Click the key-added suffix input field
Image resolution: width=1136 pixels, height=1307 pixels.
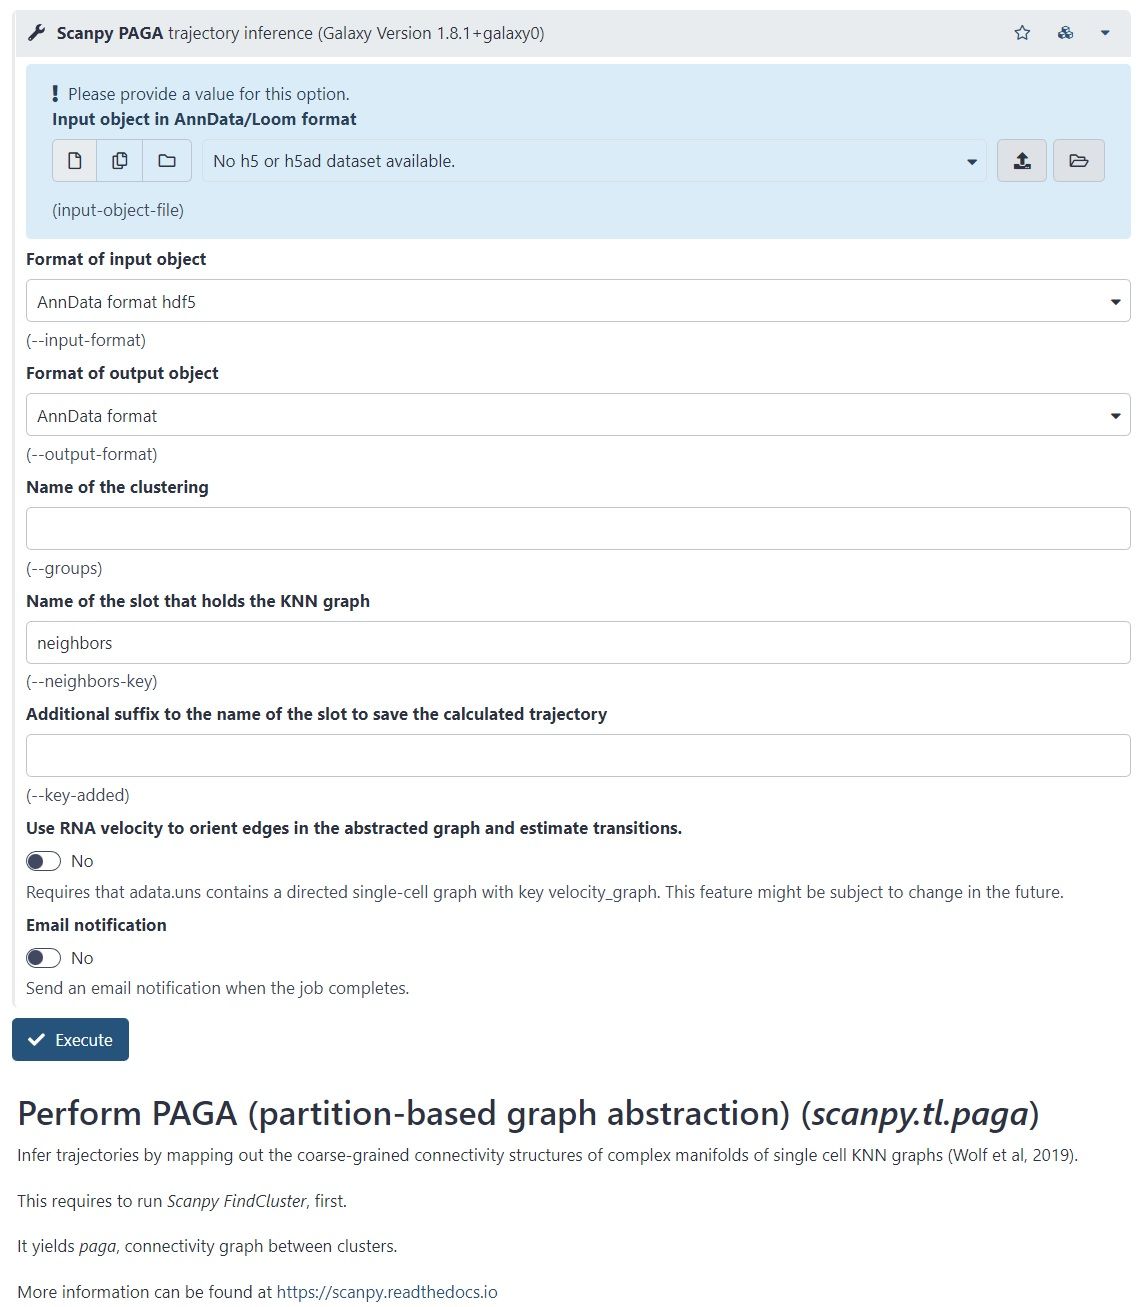pyautogui.click(x=578, y=756)
